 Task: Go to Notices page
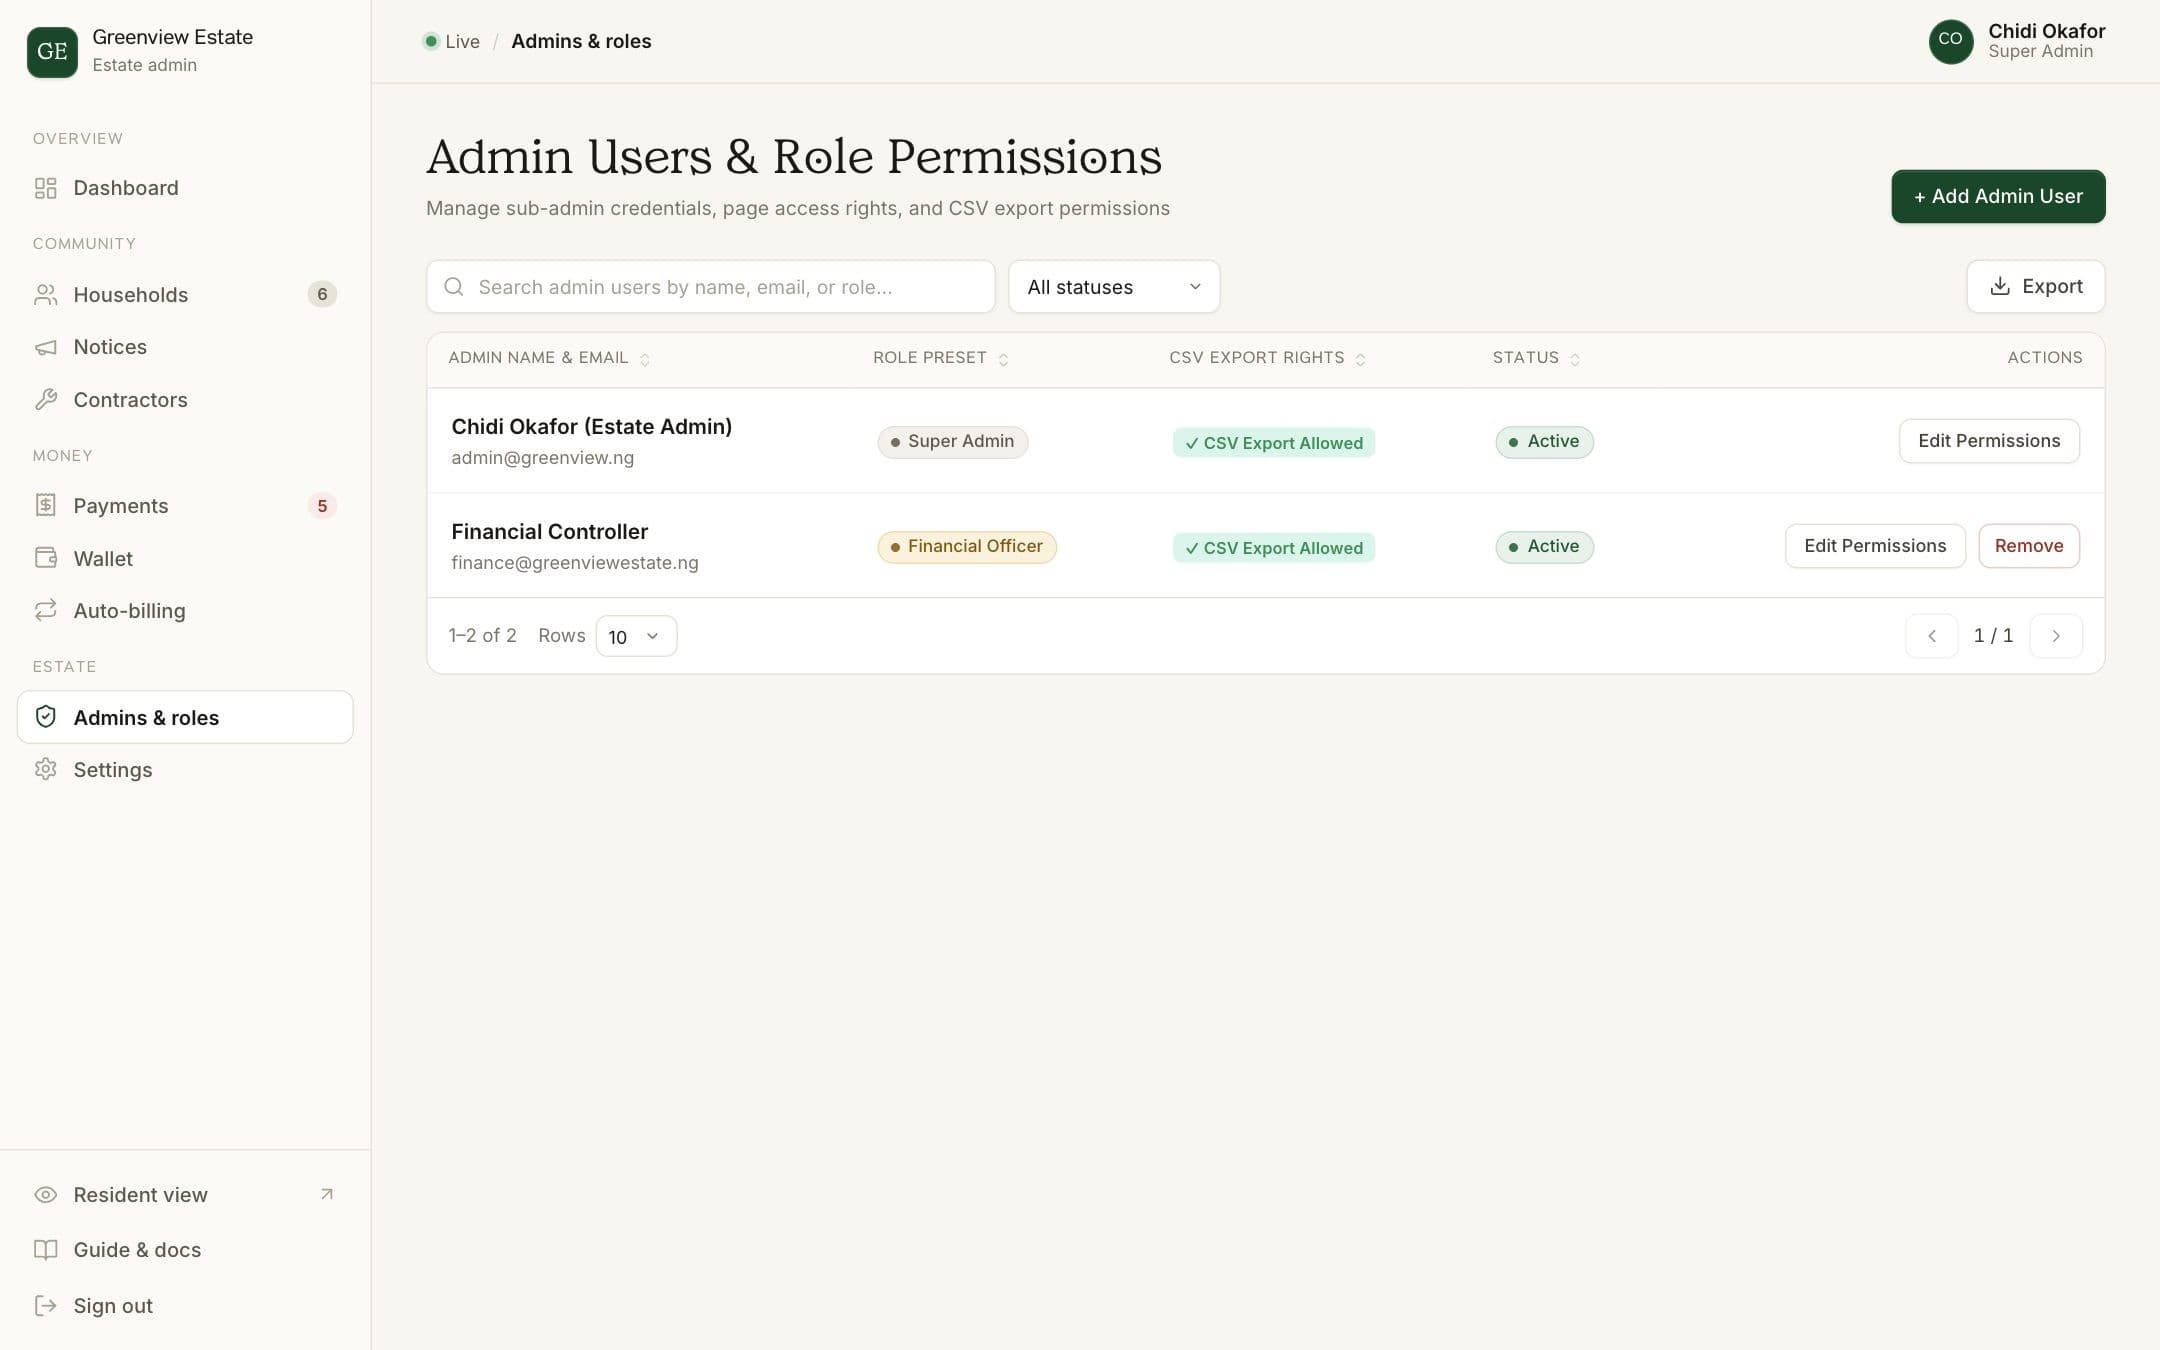[x=185, y=347]
